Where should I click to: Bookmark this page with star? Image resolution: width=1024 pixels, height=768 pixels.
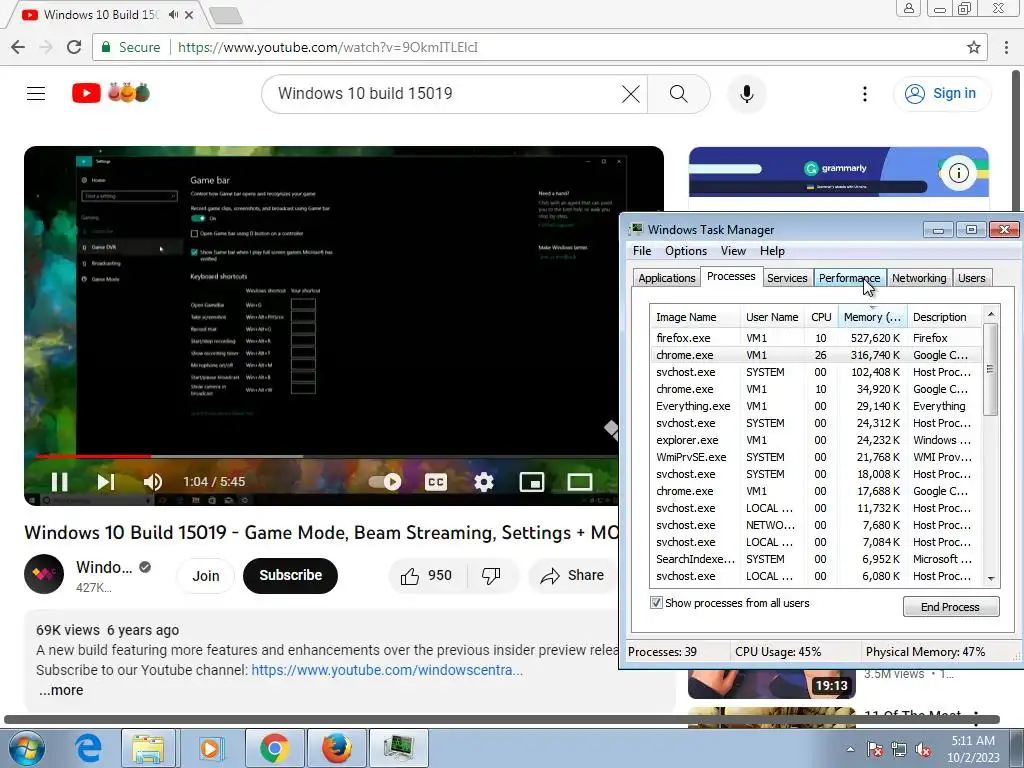click(x=974, y=47)
